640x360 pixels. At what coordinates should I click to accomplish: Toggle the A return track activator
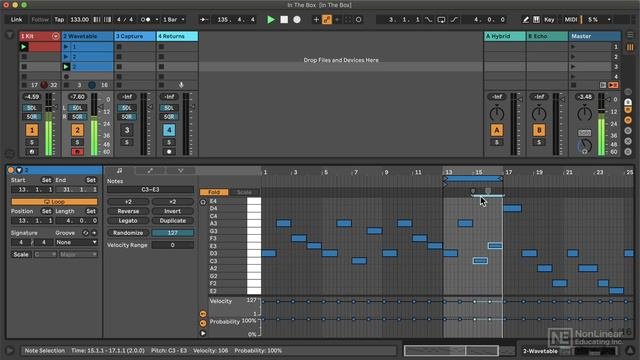[497, 130]
